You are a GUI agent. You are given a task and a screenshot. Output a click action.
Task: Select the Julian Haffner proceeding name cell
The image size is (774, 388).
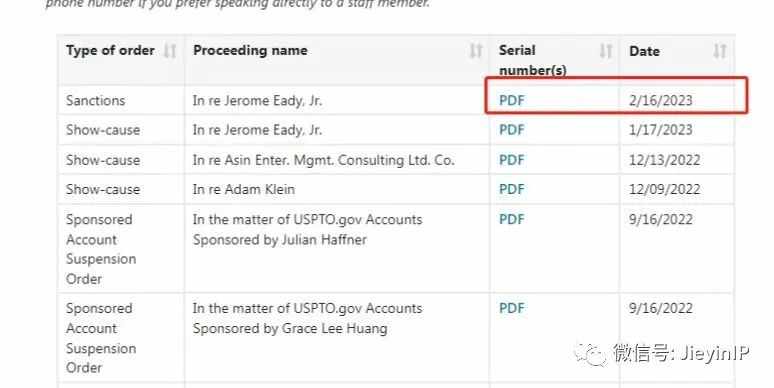[x=337, y=248]
